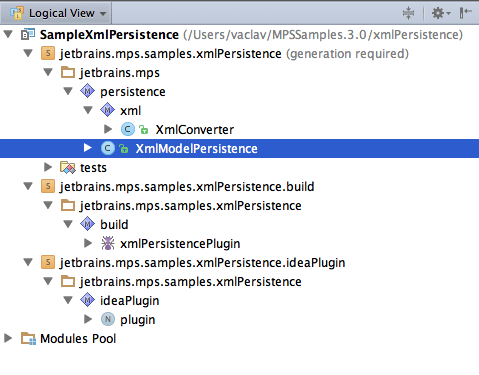Click the SampleXmlPersistence project icon
The image size is (479, 375).
pyautogui.click(x=28, y=34)
